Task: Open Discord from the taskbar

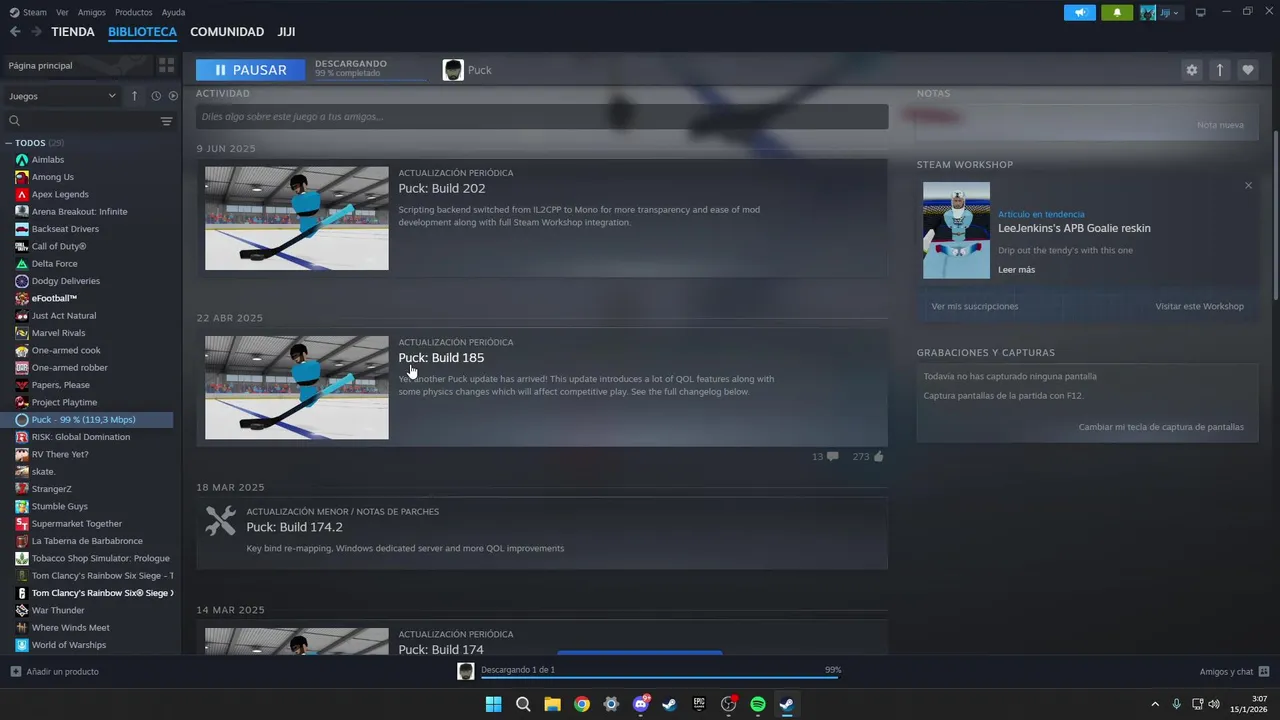Action: pos(640,704)
